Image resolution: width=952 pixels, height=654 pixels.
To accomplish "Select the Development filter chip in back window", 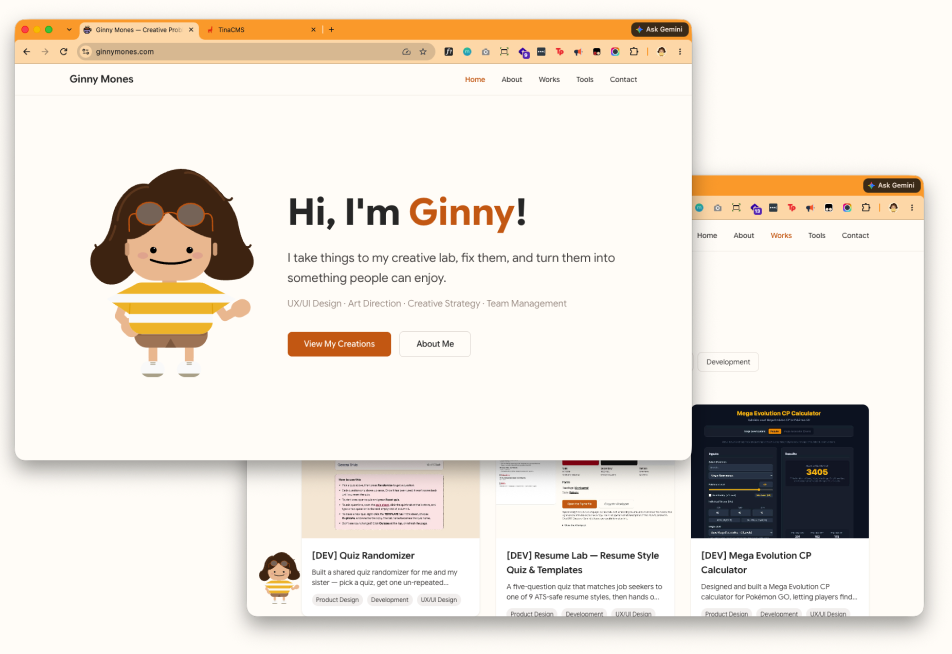I will 728,362.
